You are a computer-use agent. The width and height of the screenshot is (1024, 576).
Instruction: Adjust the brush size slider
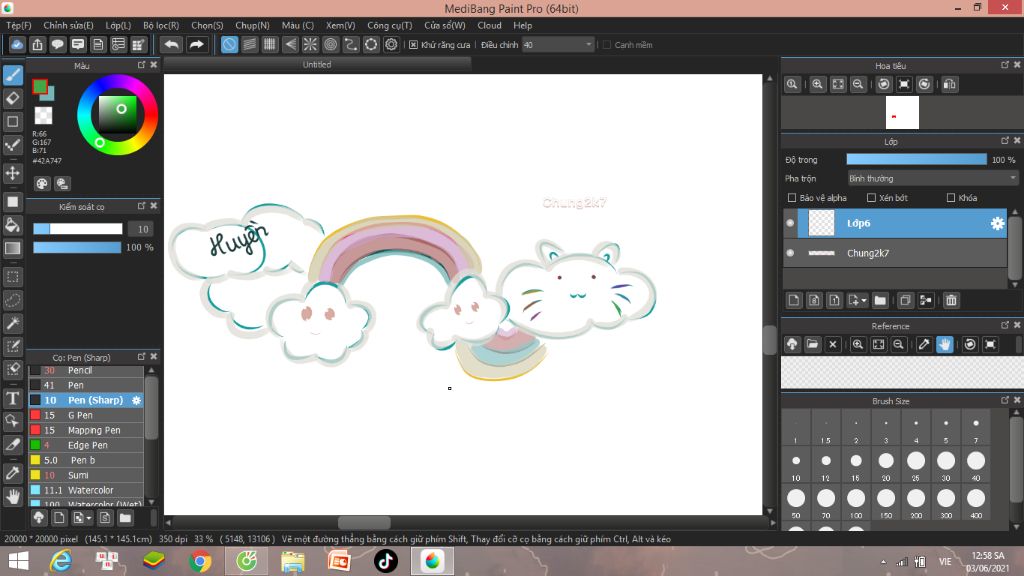[x=78, y=229]
